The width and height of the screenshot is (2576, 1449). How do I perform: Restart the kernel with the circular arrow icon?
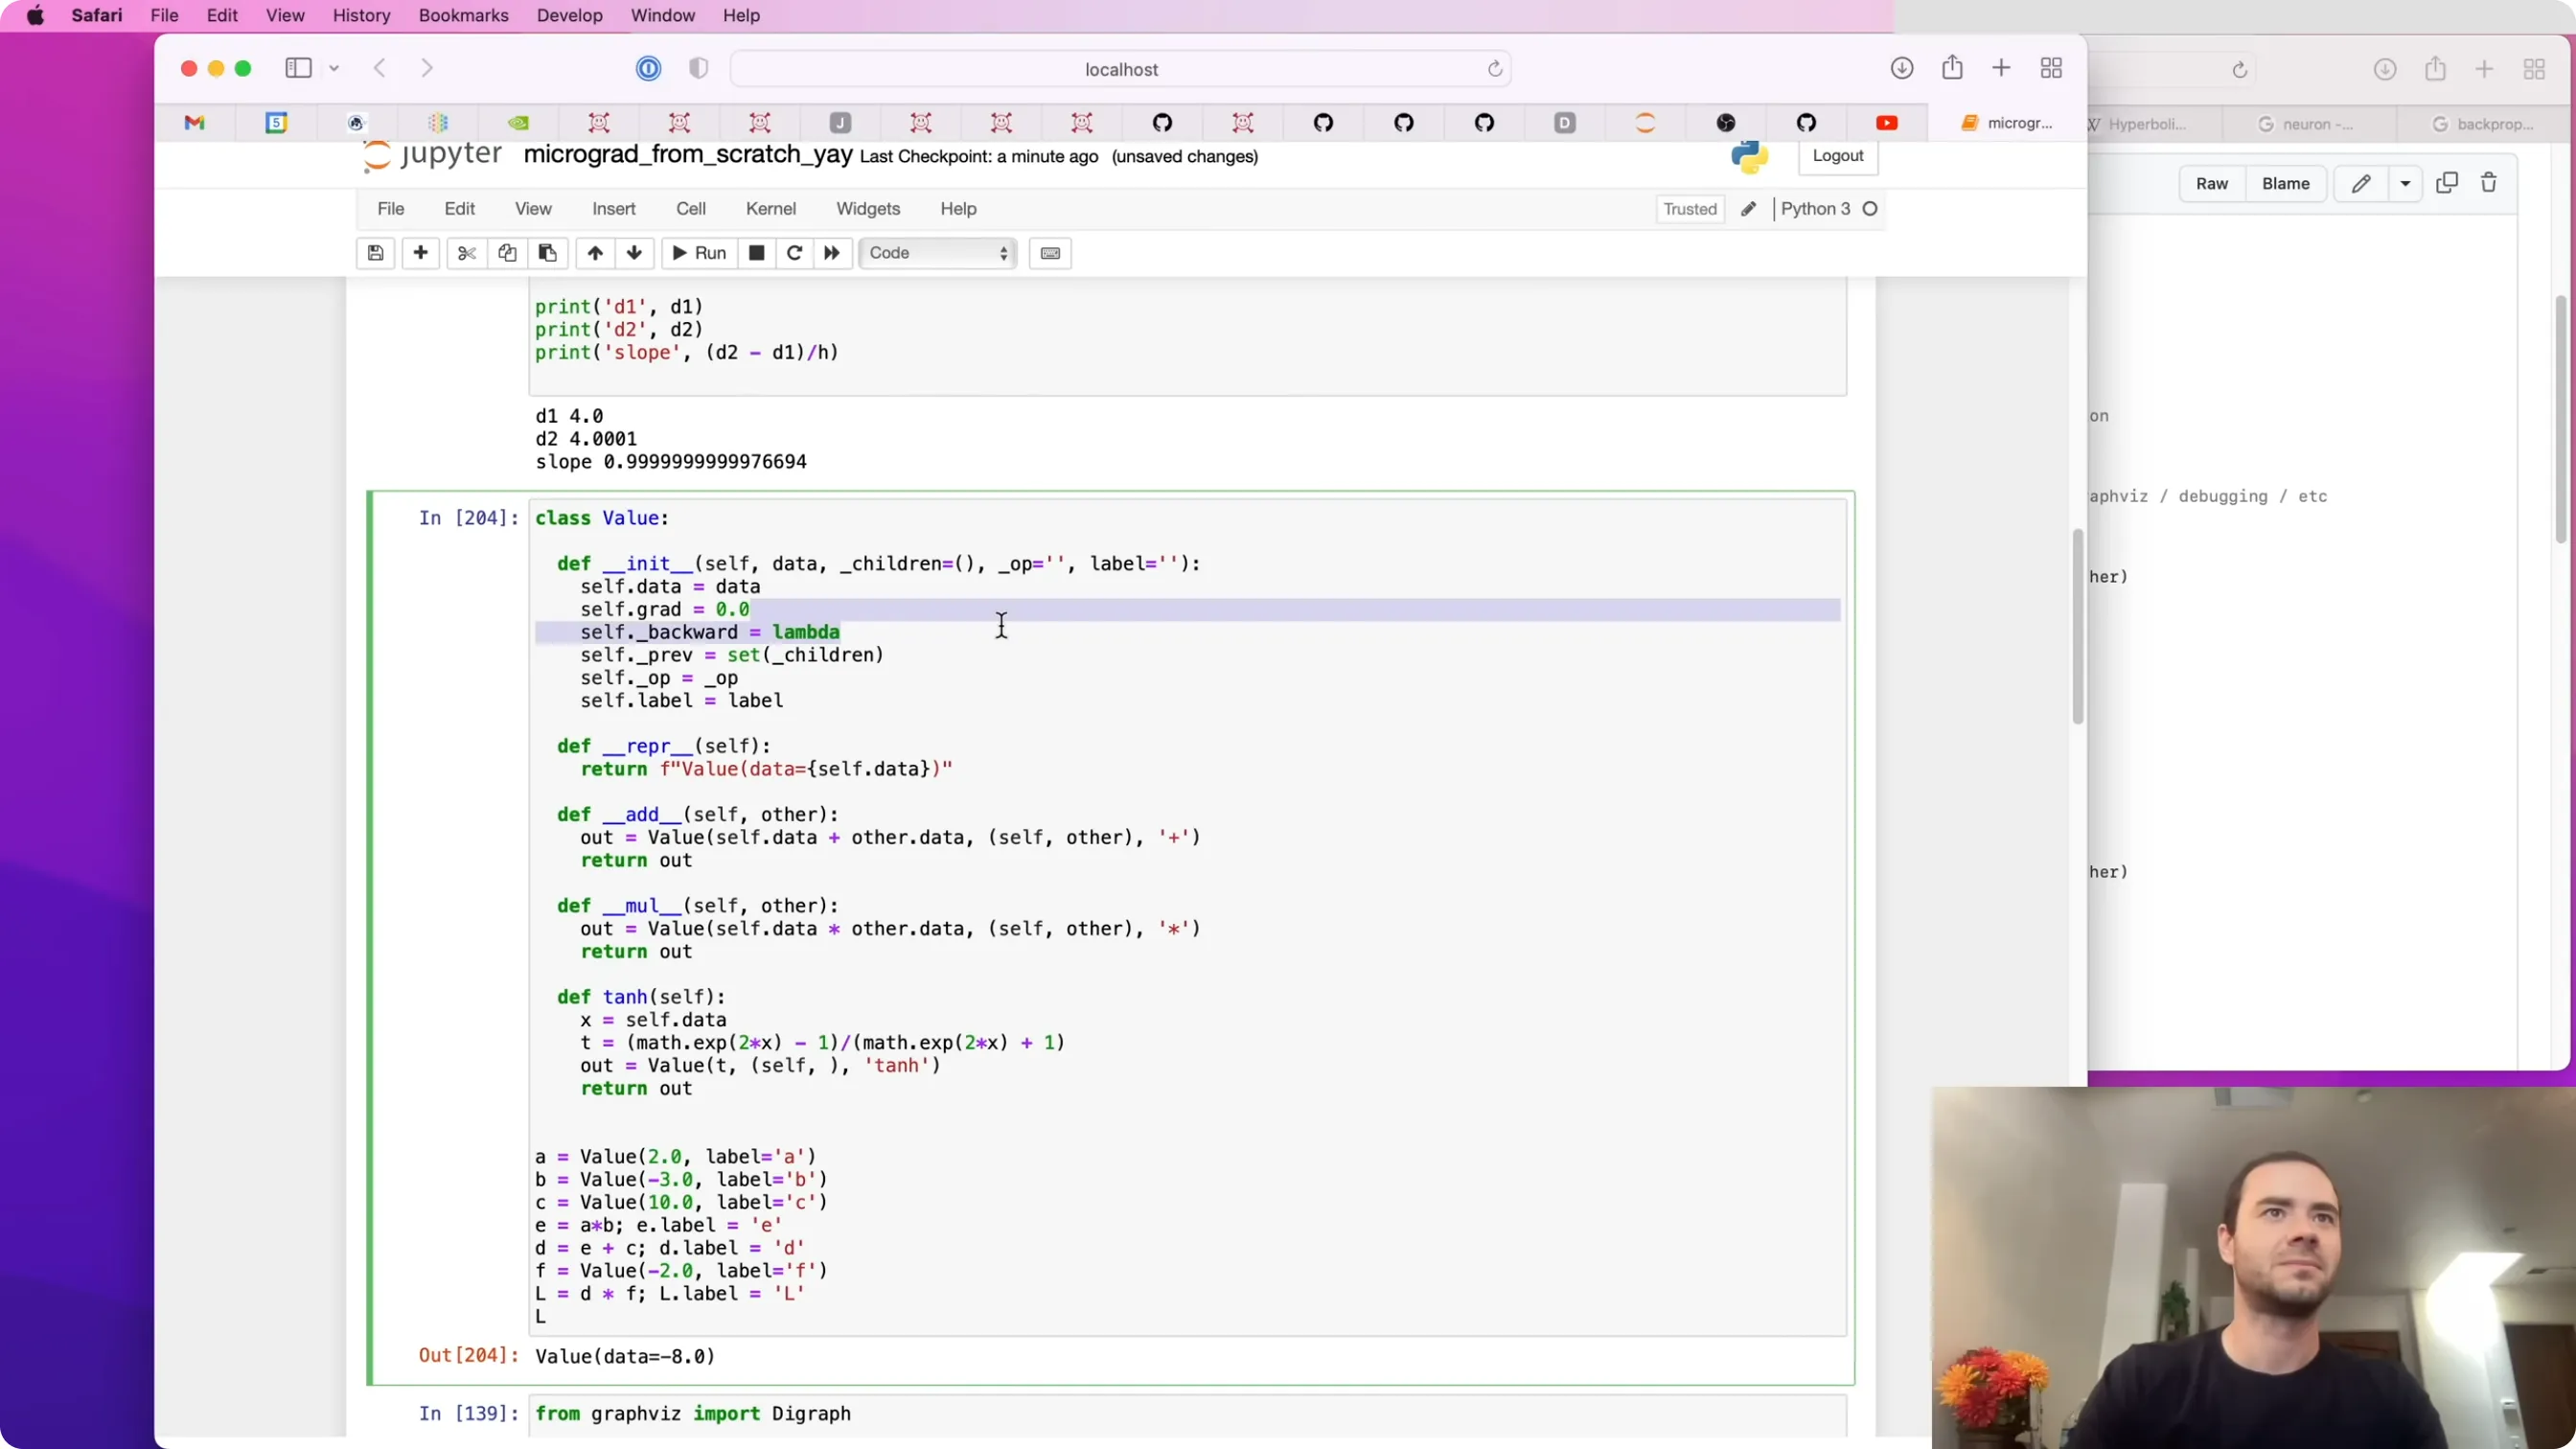click(794, 253)
